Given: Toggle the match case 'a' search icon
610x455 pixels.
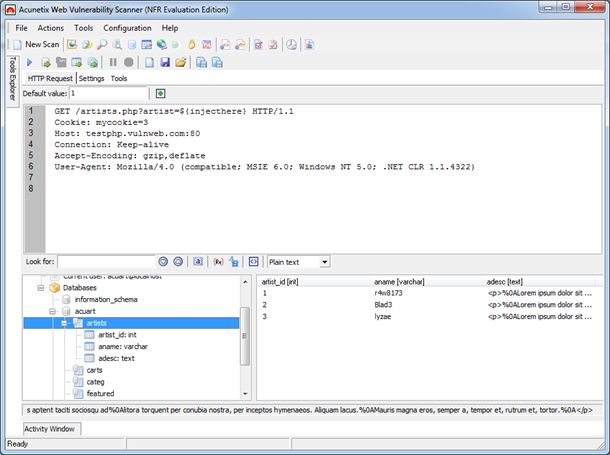Looking at the screenshot, I should (x=198, y=262).
